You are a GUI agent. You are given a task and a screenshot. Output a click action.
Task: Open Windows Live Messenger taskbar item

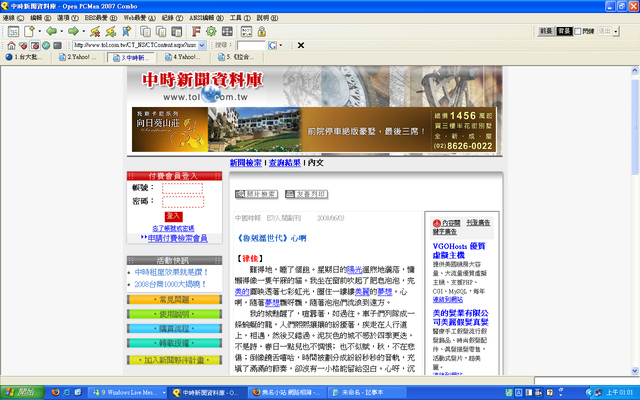tap(127, 392)
